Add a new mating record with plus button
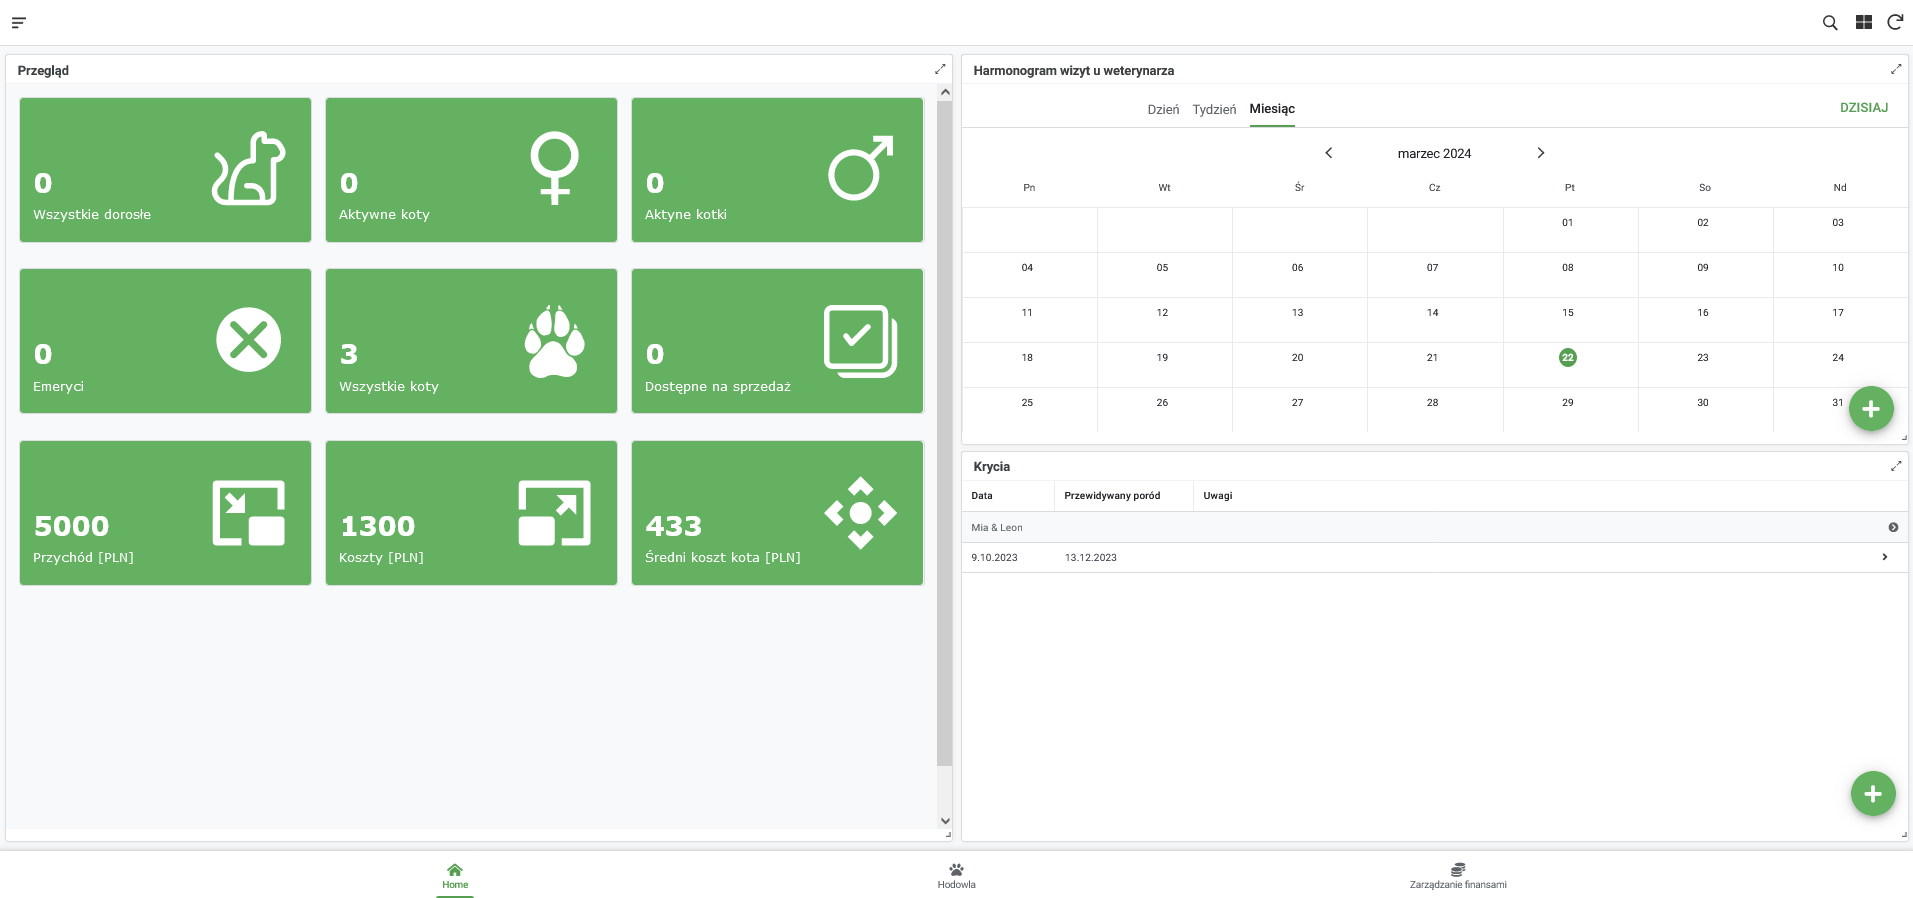 click(1873, 794)
